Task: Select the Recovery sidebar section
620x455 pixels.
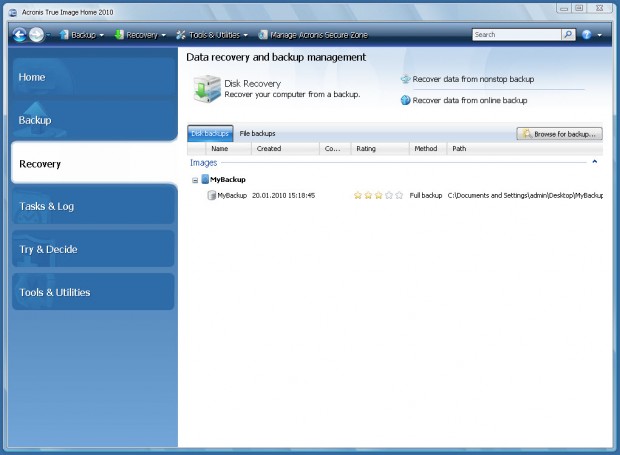Action: click(x=94, y=163)
